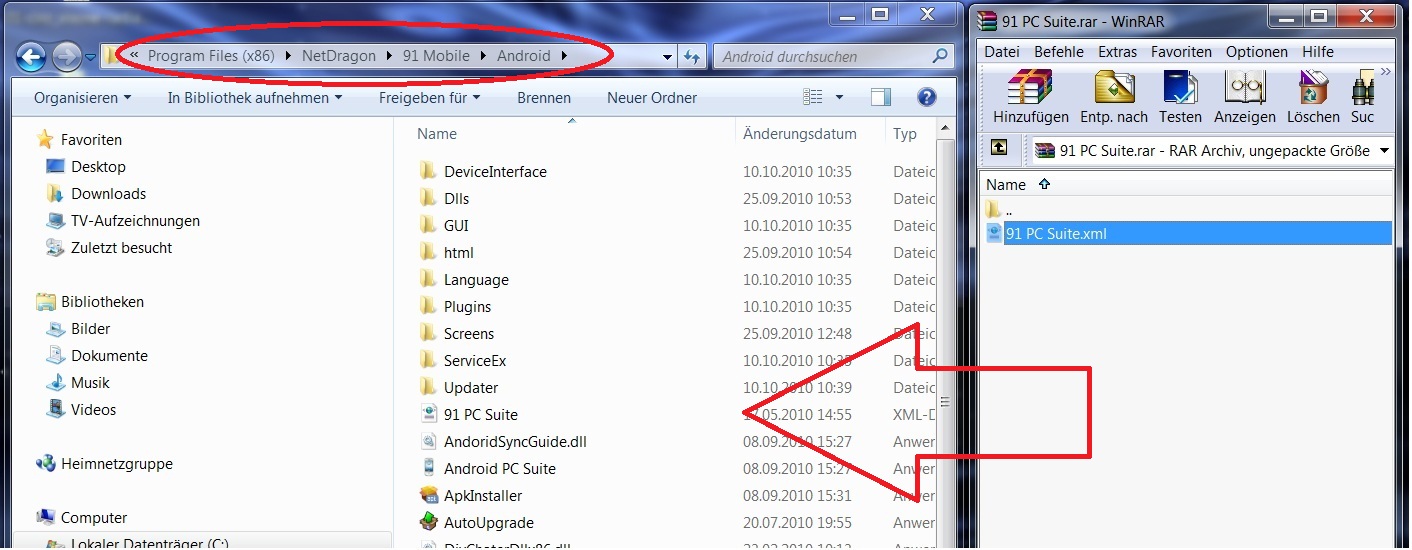Open the WinRAR archive path dropdown
Image resolution: width=1412 pixels, height=550 pixels.
[x=1384, y=150]
